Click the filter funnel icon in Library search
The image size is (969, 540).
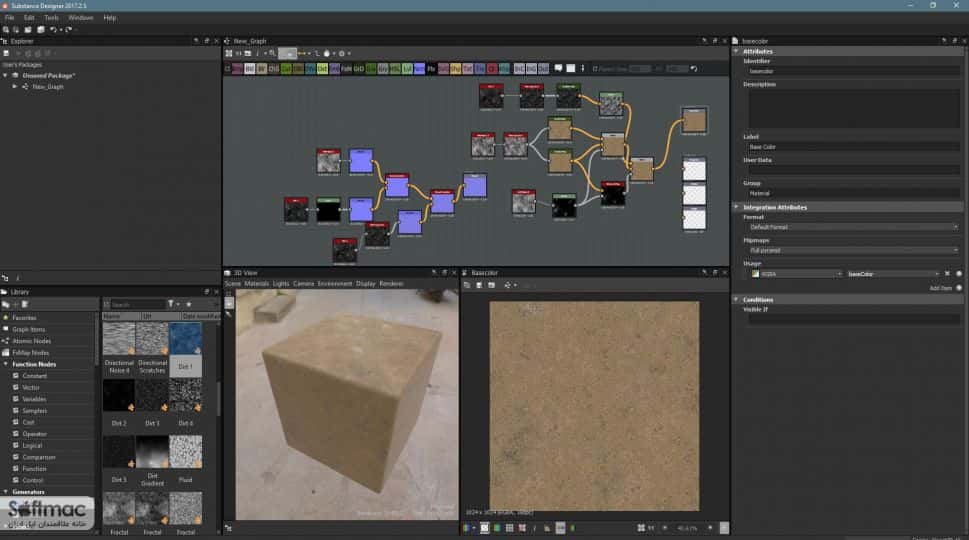(171, 304)
